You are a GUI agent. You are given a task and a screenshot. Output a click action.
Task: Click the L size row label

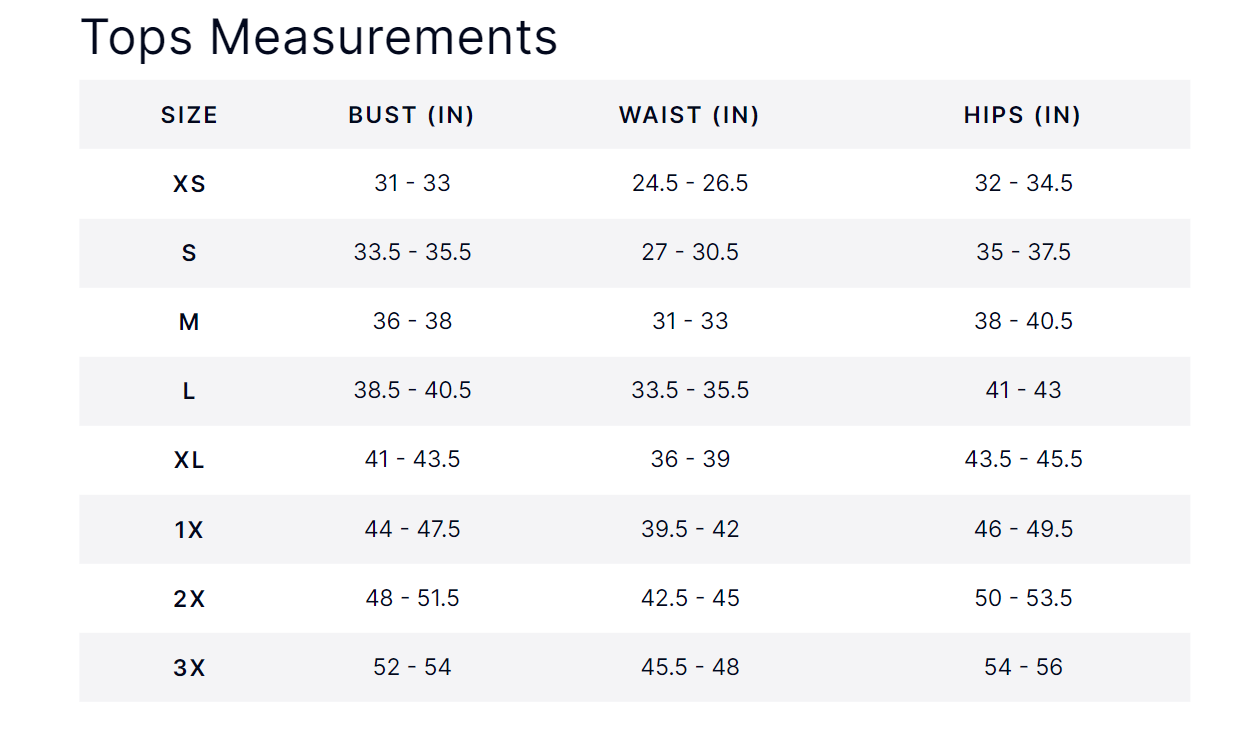(x=189, y=391)
